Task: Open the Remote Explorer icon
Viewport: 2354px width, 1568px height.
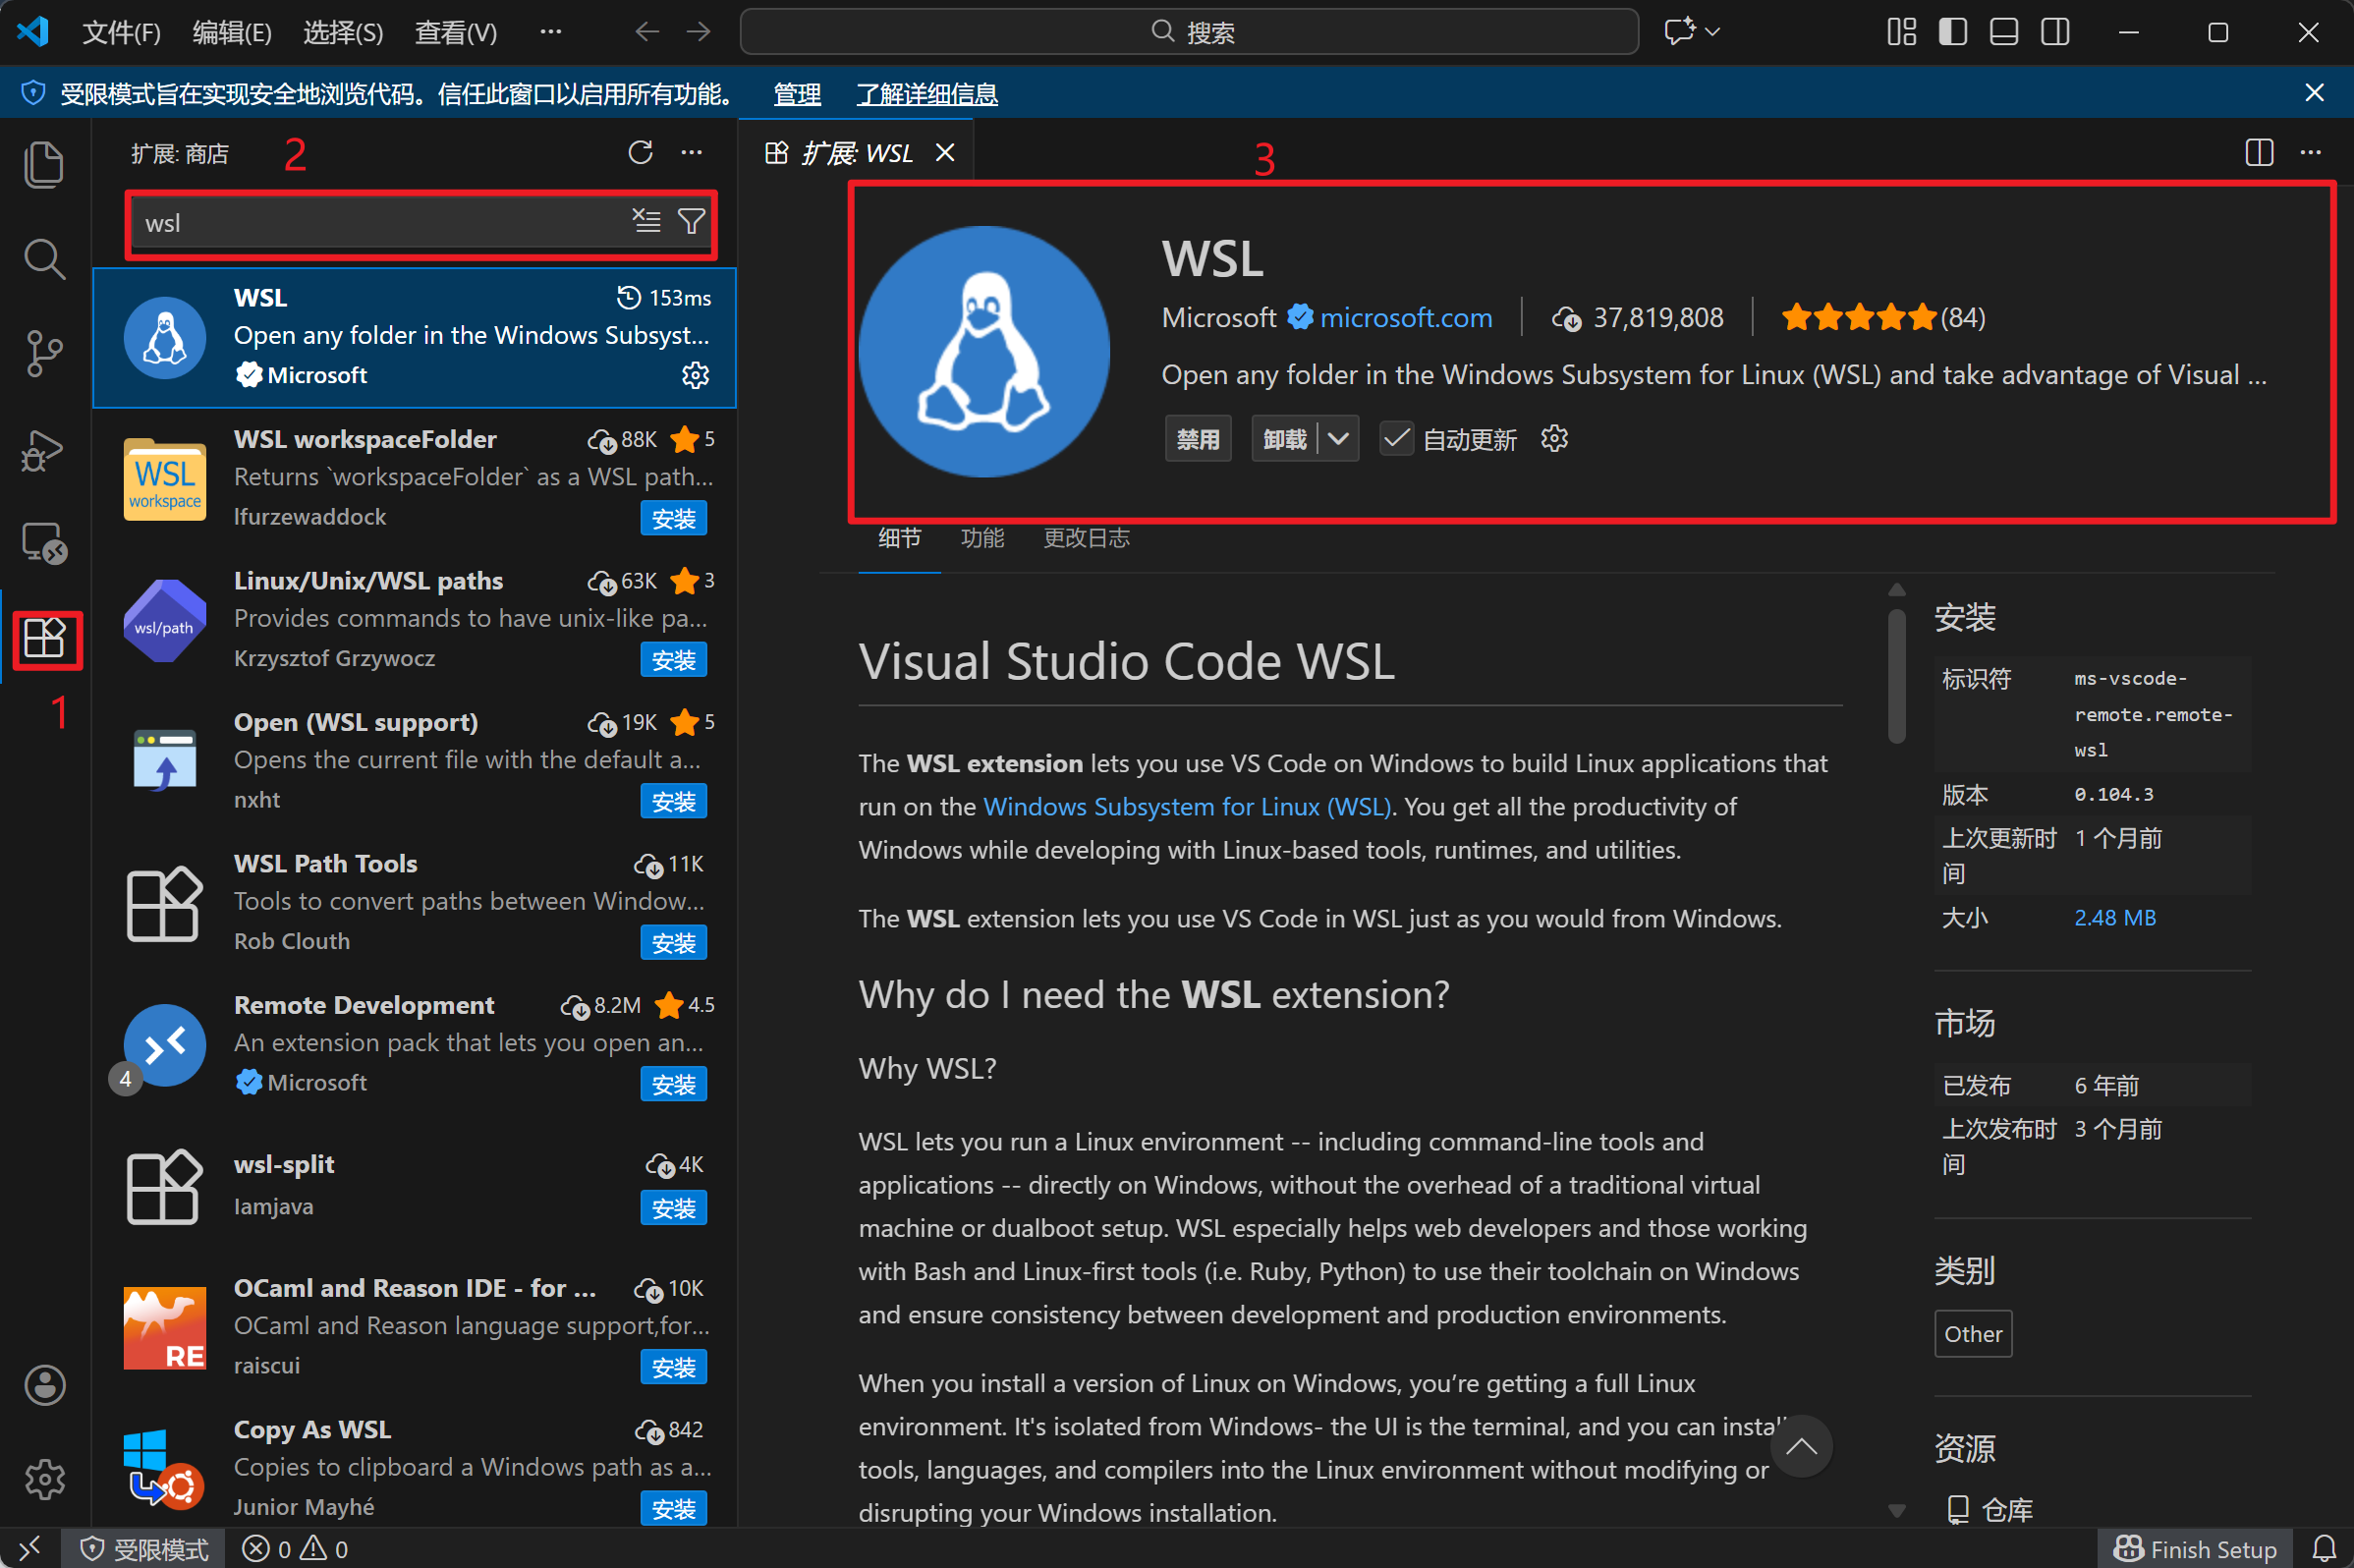Action: click(x=44, y=544)
